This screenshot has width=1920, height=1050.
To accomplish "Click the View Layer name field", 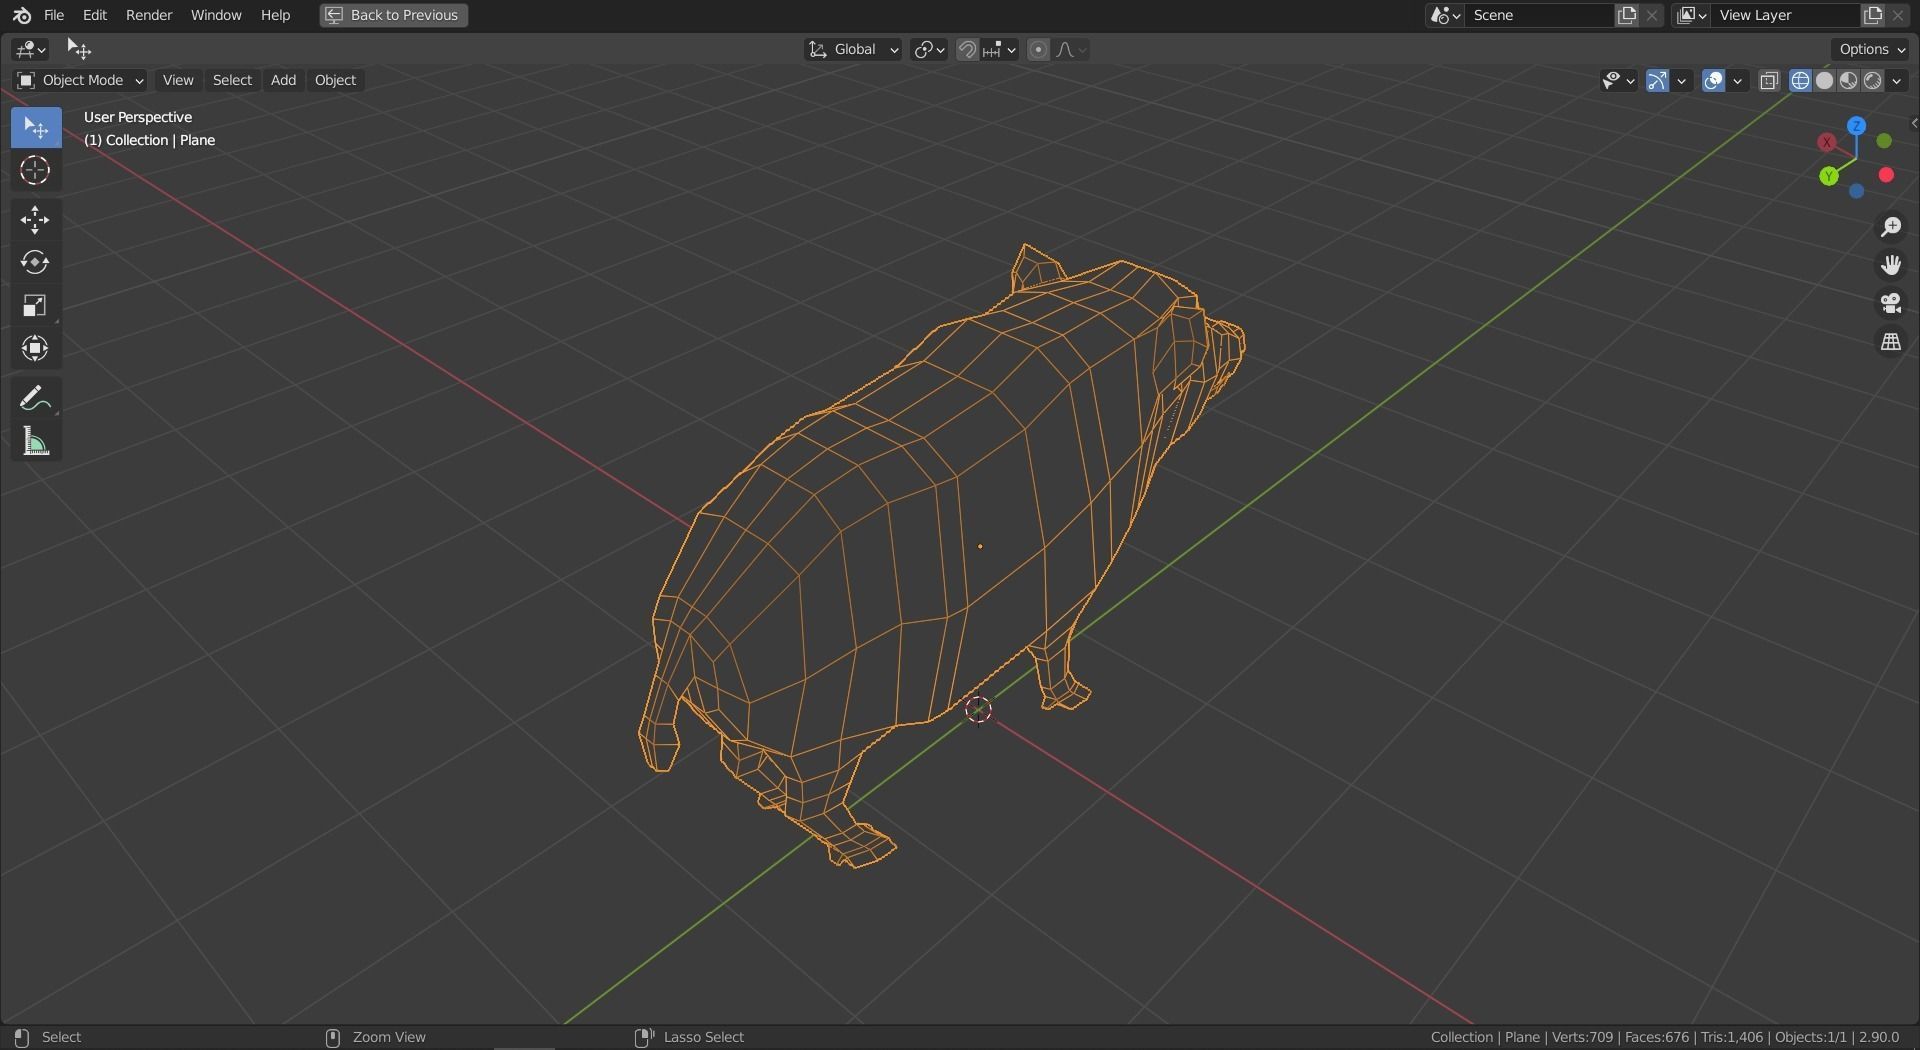I will [1786, 15].
